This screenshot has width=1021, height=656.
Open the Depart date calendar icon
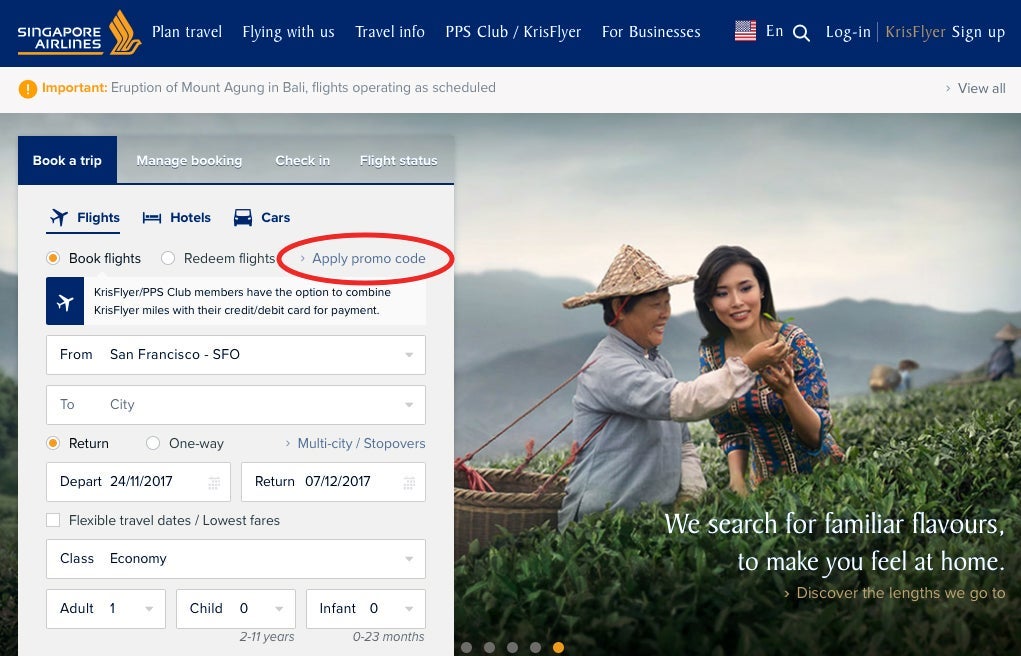click(214, 482)
